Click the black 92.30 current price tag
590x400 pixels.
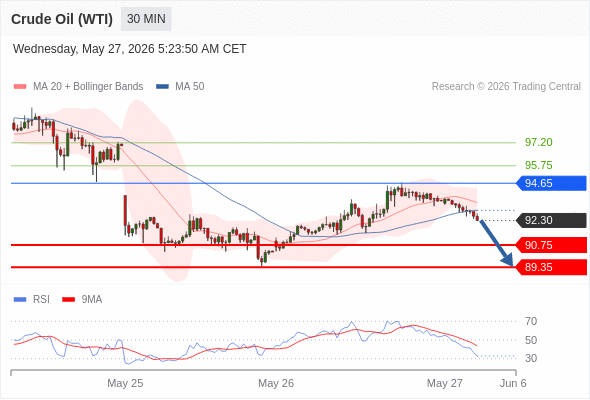[552, 220]
